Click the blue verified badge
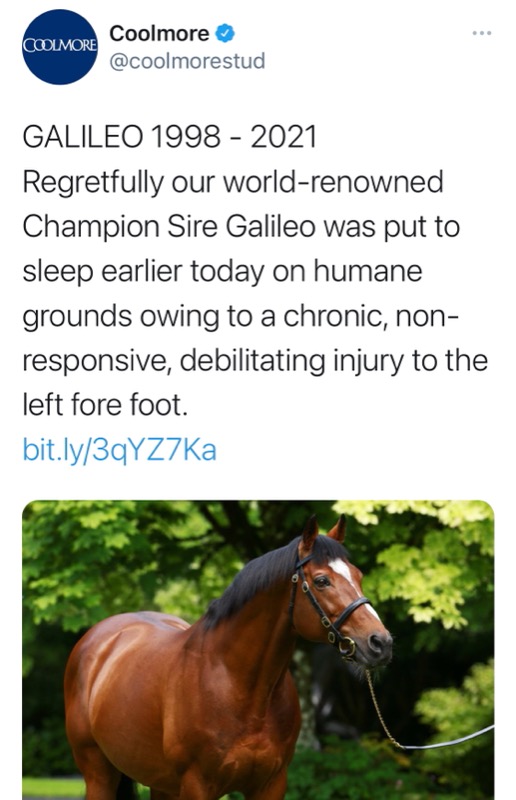Image resolution: width=516 pixels, height=800 pixels. tap(225, 33)
